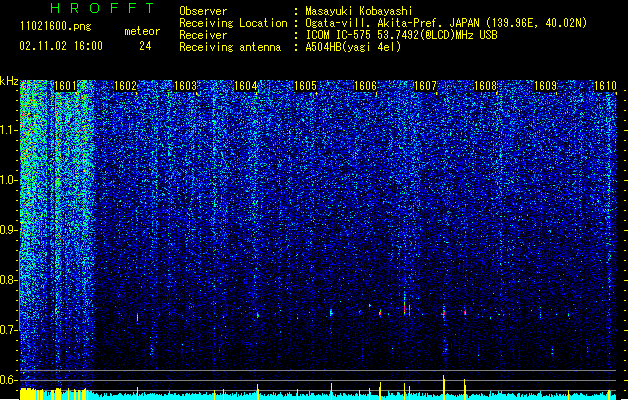The image size is (629, 400).
Task: Click the 1.0 kHz axis tick label
Action: [x=9, y=180]
